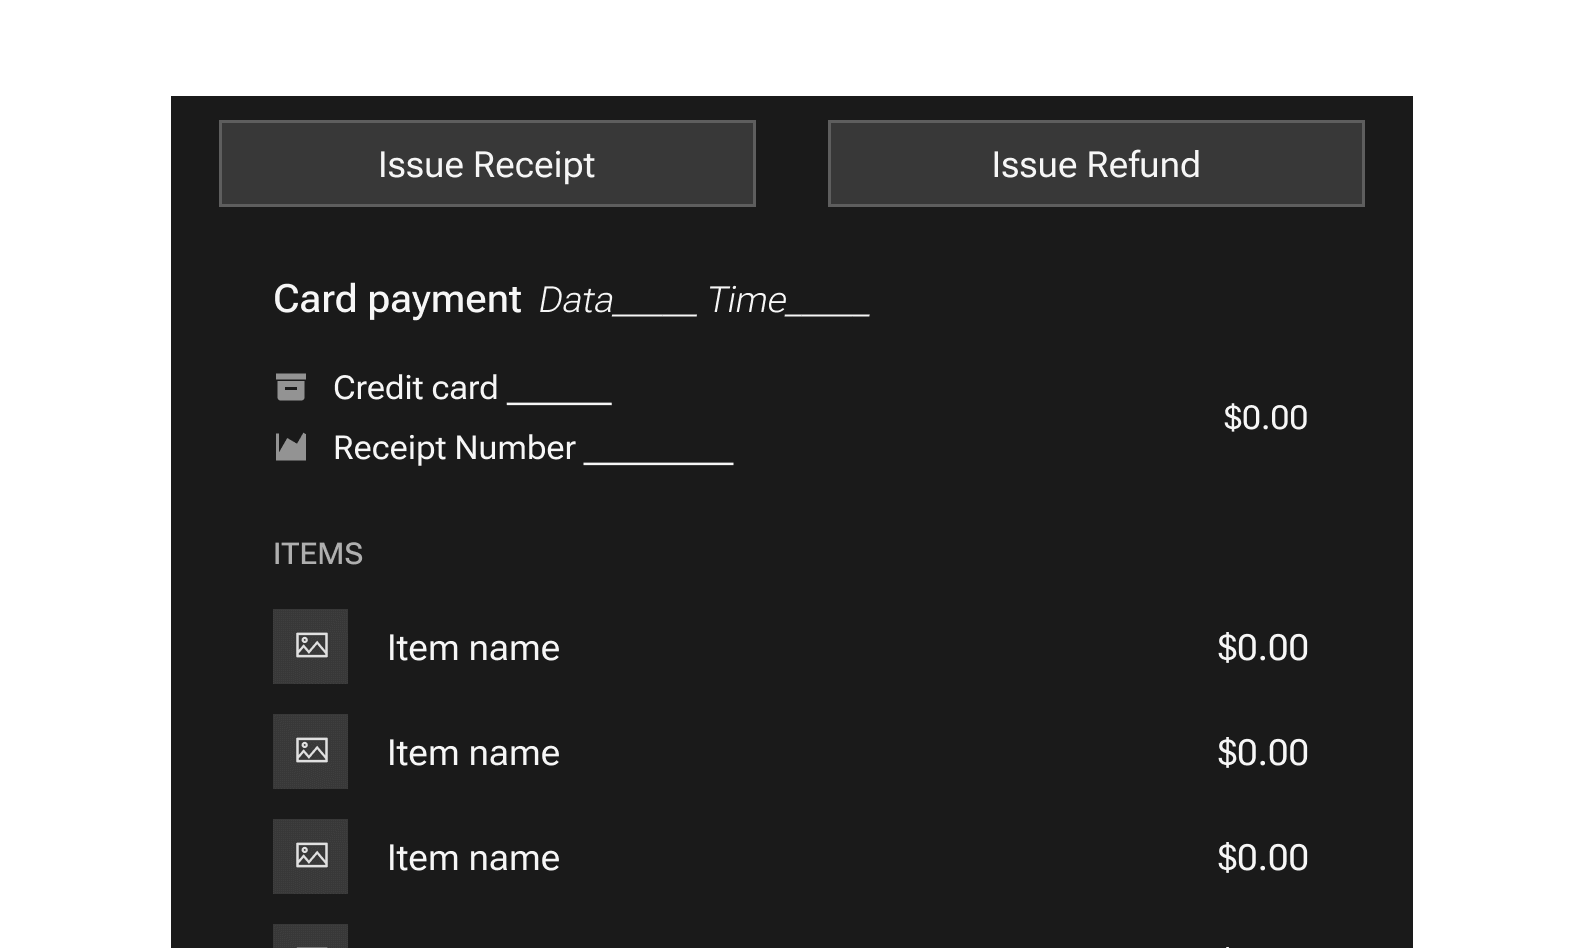Open the second Item name image thumbnail
Image resolution: width=1584 pixels, height=948 pixels.
click(311, 751)
